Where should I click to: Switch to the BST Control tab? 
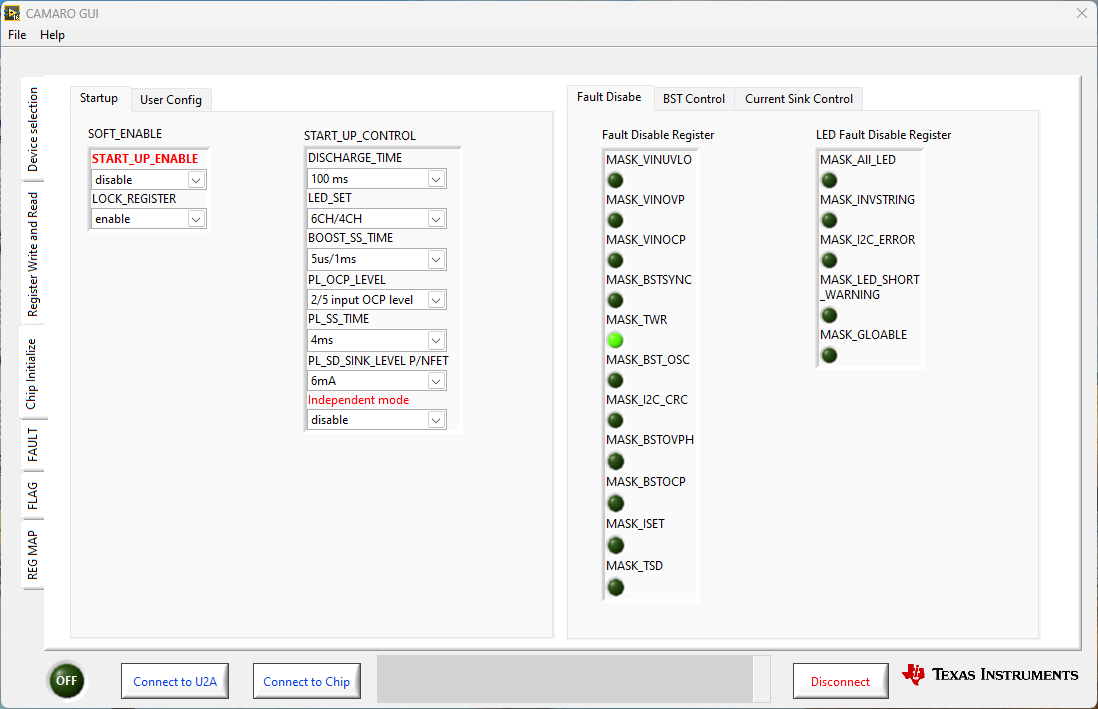[693, 99]
